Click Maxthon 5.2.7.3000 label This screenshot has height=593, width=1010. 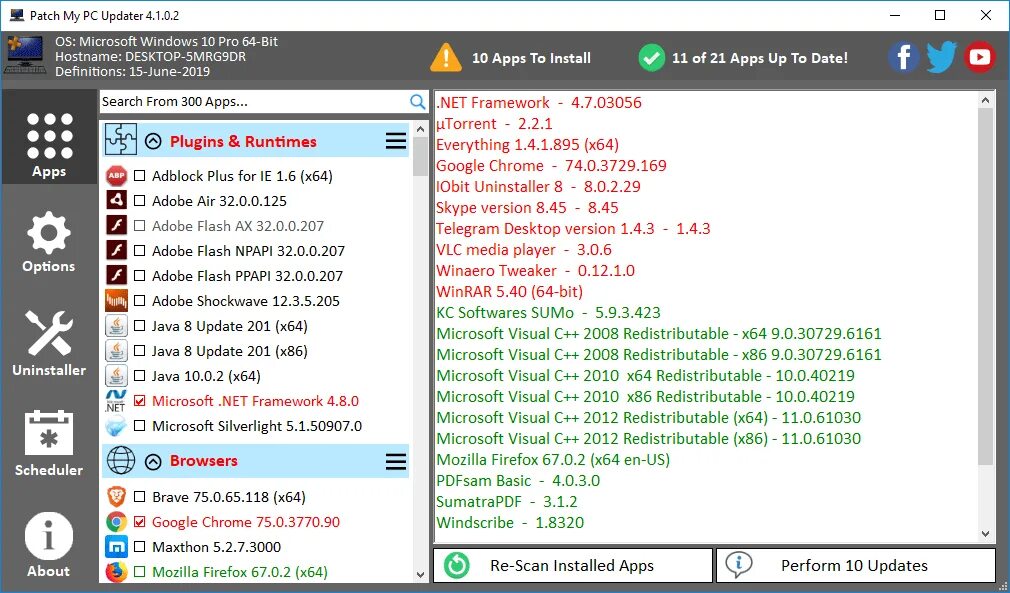[x=216, y=547]
